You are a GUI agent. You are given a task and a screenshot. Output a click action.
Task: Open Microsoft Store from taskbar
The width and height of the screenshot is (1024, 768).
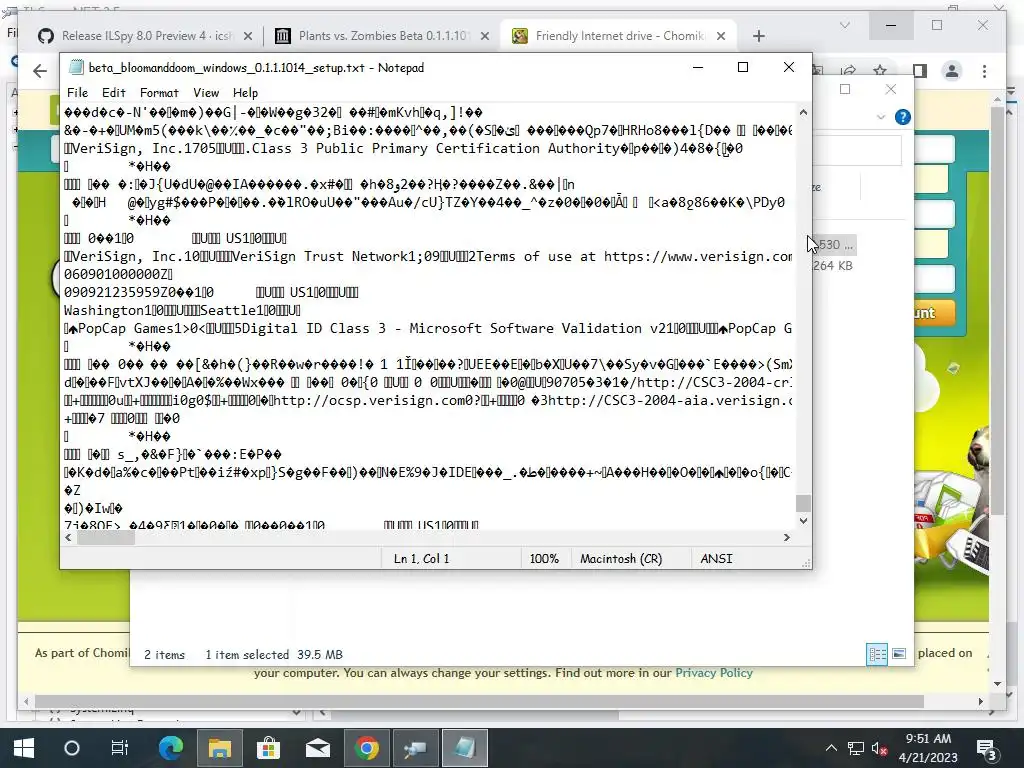pos(268,748)
